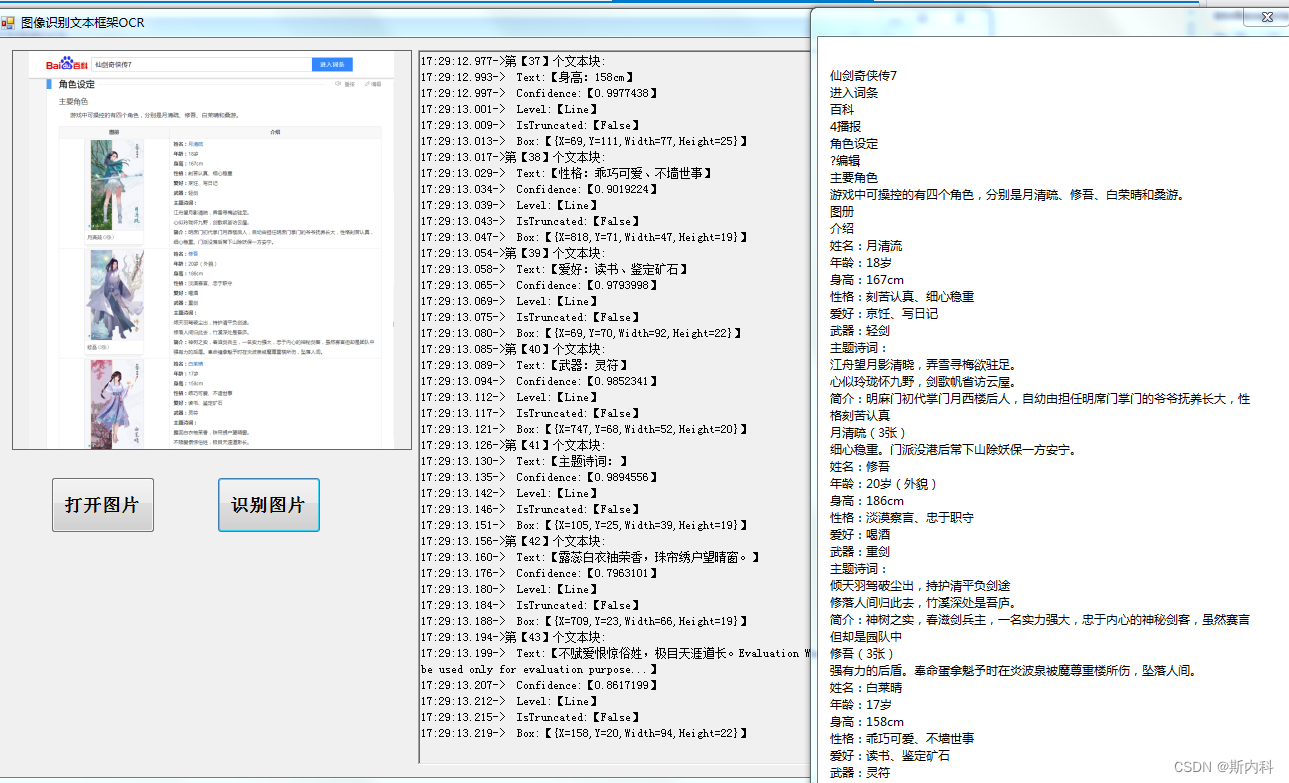Viewport: 1289px width, 783px height.
Task: Select log line Confidence:【0.9793998】
Action: [540, 285]
